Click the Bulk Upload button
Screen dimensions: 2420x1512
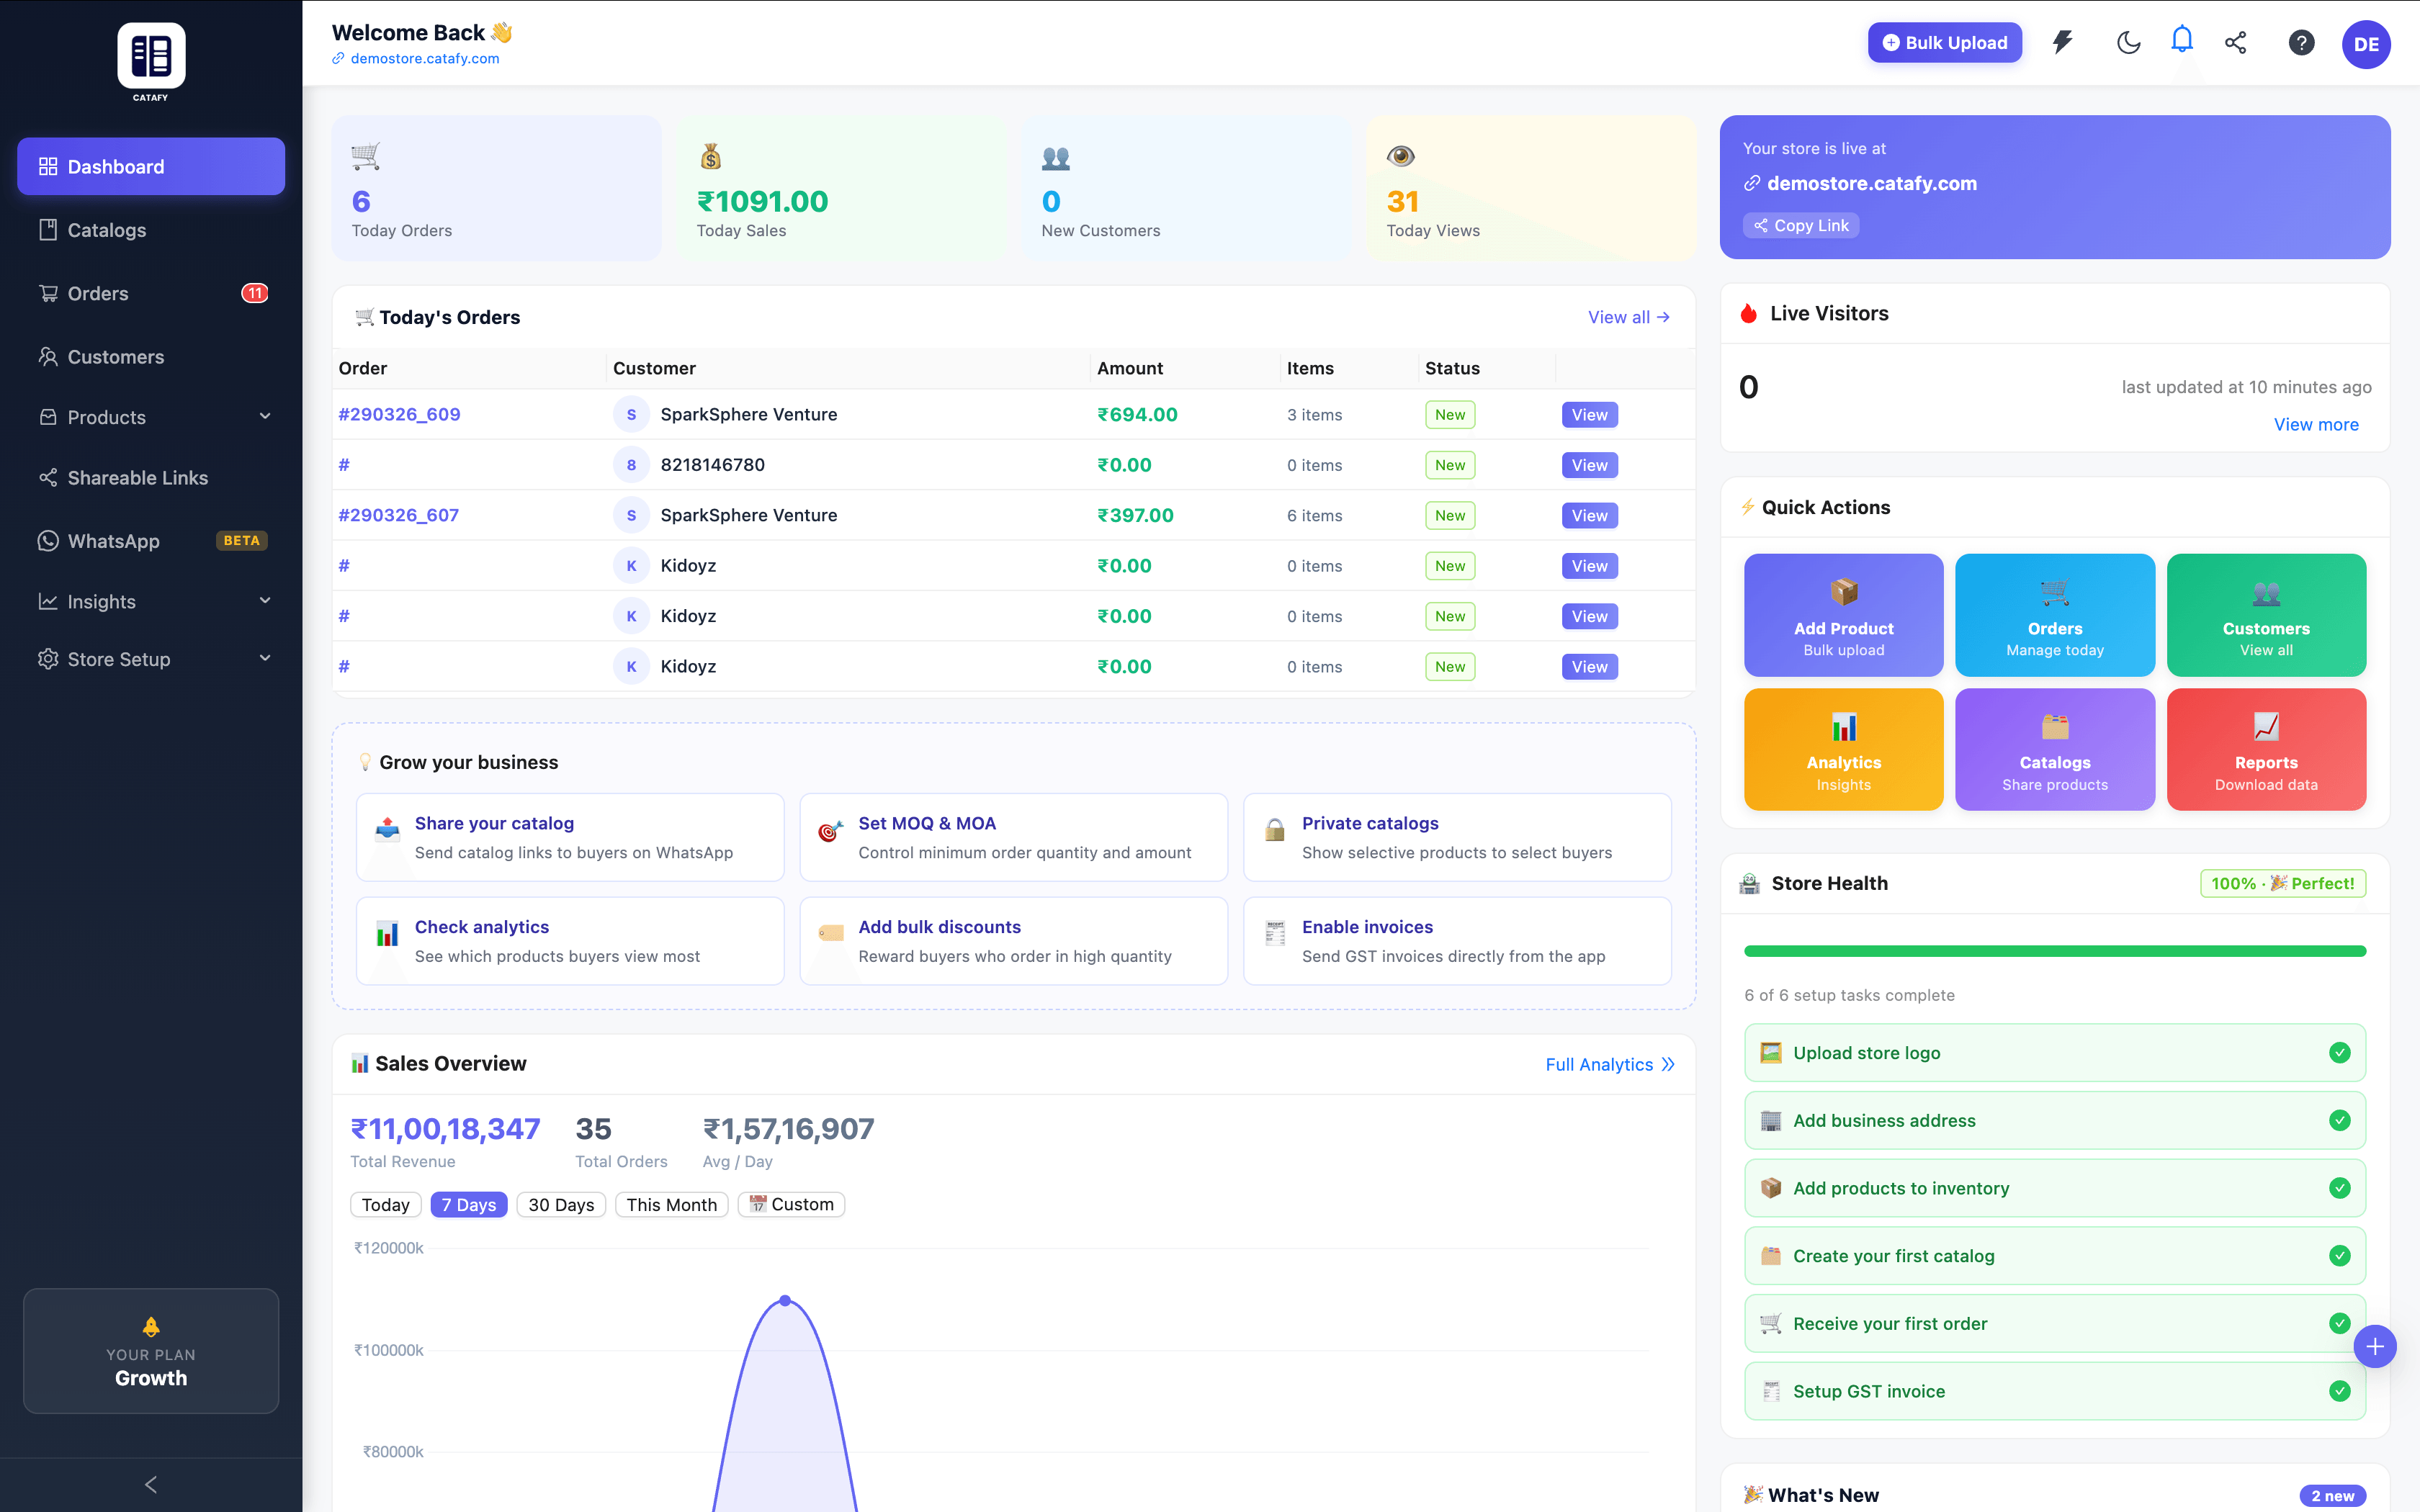click(1944, 43)
